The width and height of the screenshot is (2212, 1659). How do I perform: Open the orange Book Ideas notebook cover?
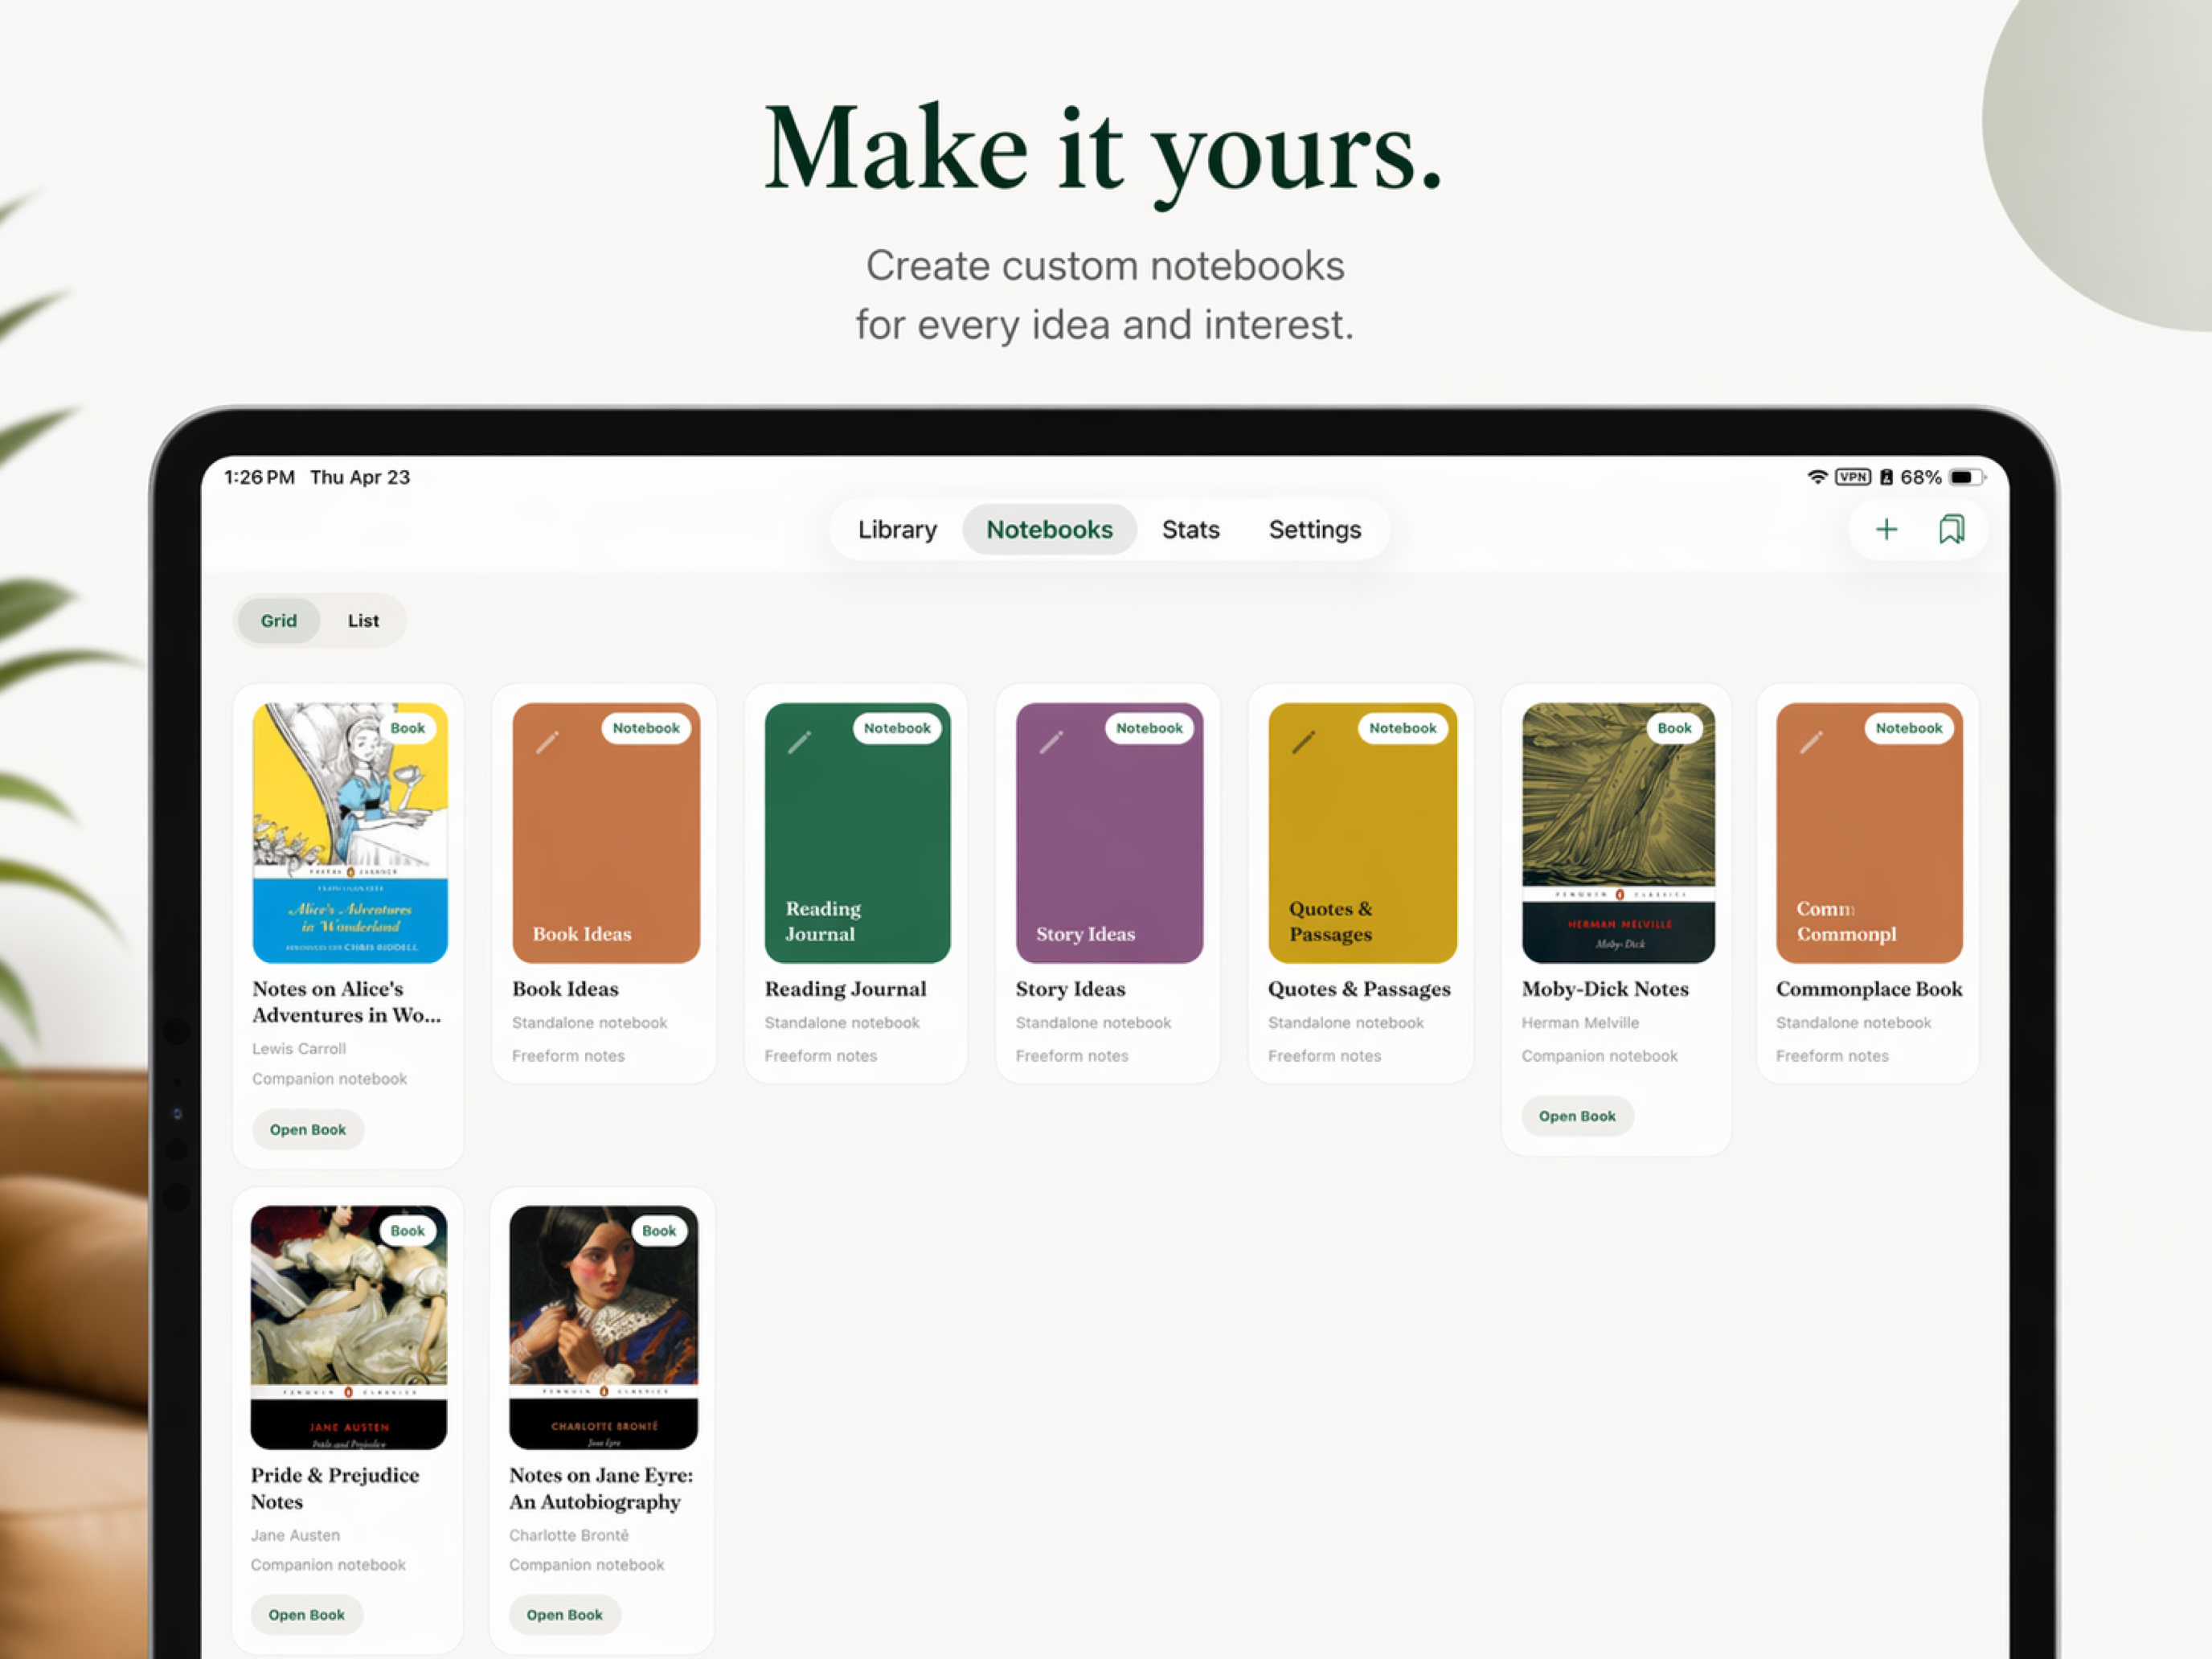coord(606,833)
